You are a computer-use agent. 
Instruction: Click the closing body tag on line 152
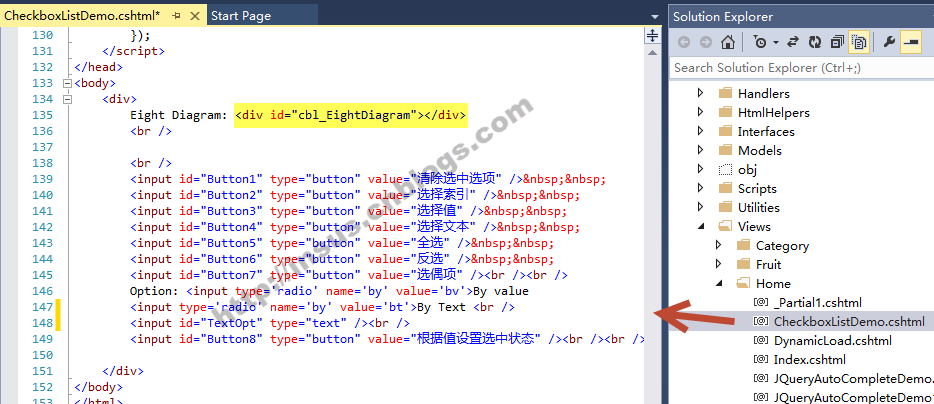[98, 387]
